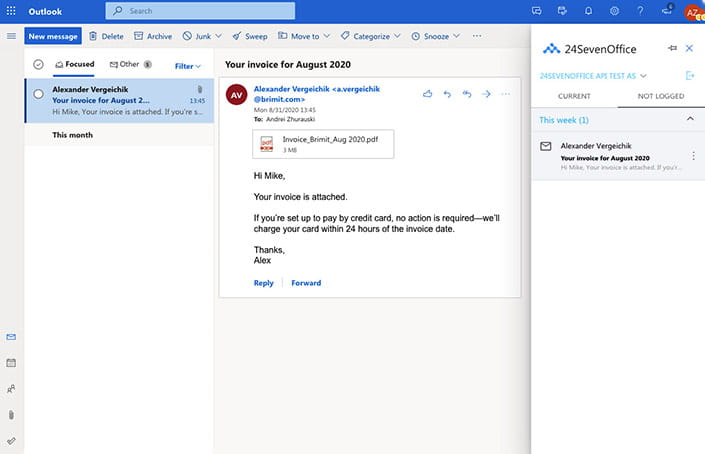Click the Forward link below message
Viewport: 705px width, 454px height.
click(x=306, y=283)
